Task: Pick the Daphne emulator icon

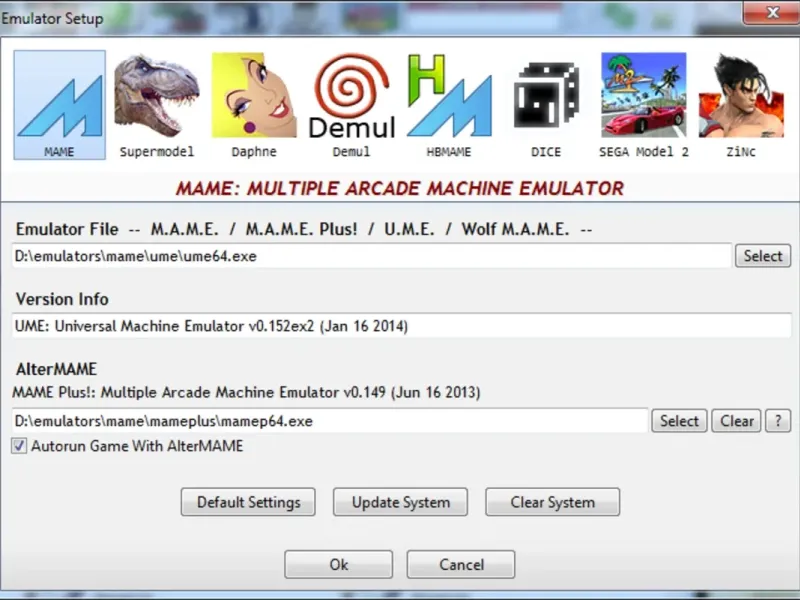Action: click(254, 105)
